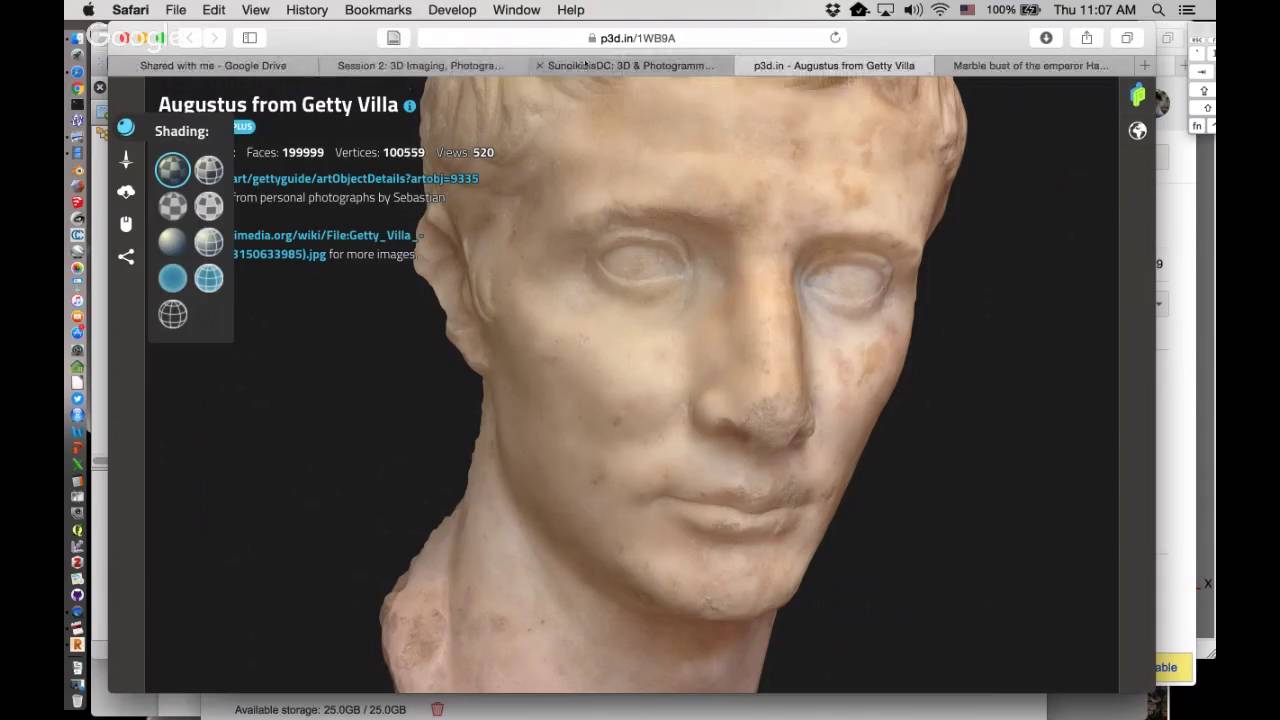Image resolution: width=1280 pixels, height=720 pixels.
Task: Switch to 'SunoikisisDC: 3D & Photogramm' tab
Action: (x=631, y=66)
